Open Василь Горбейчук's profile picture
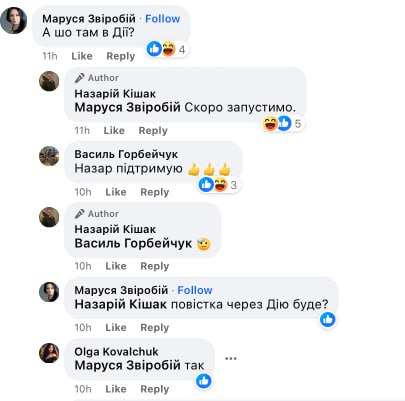Image resolution: width=405 pixels, height=401 pixels. click(x=49, y=156)
